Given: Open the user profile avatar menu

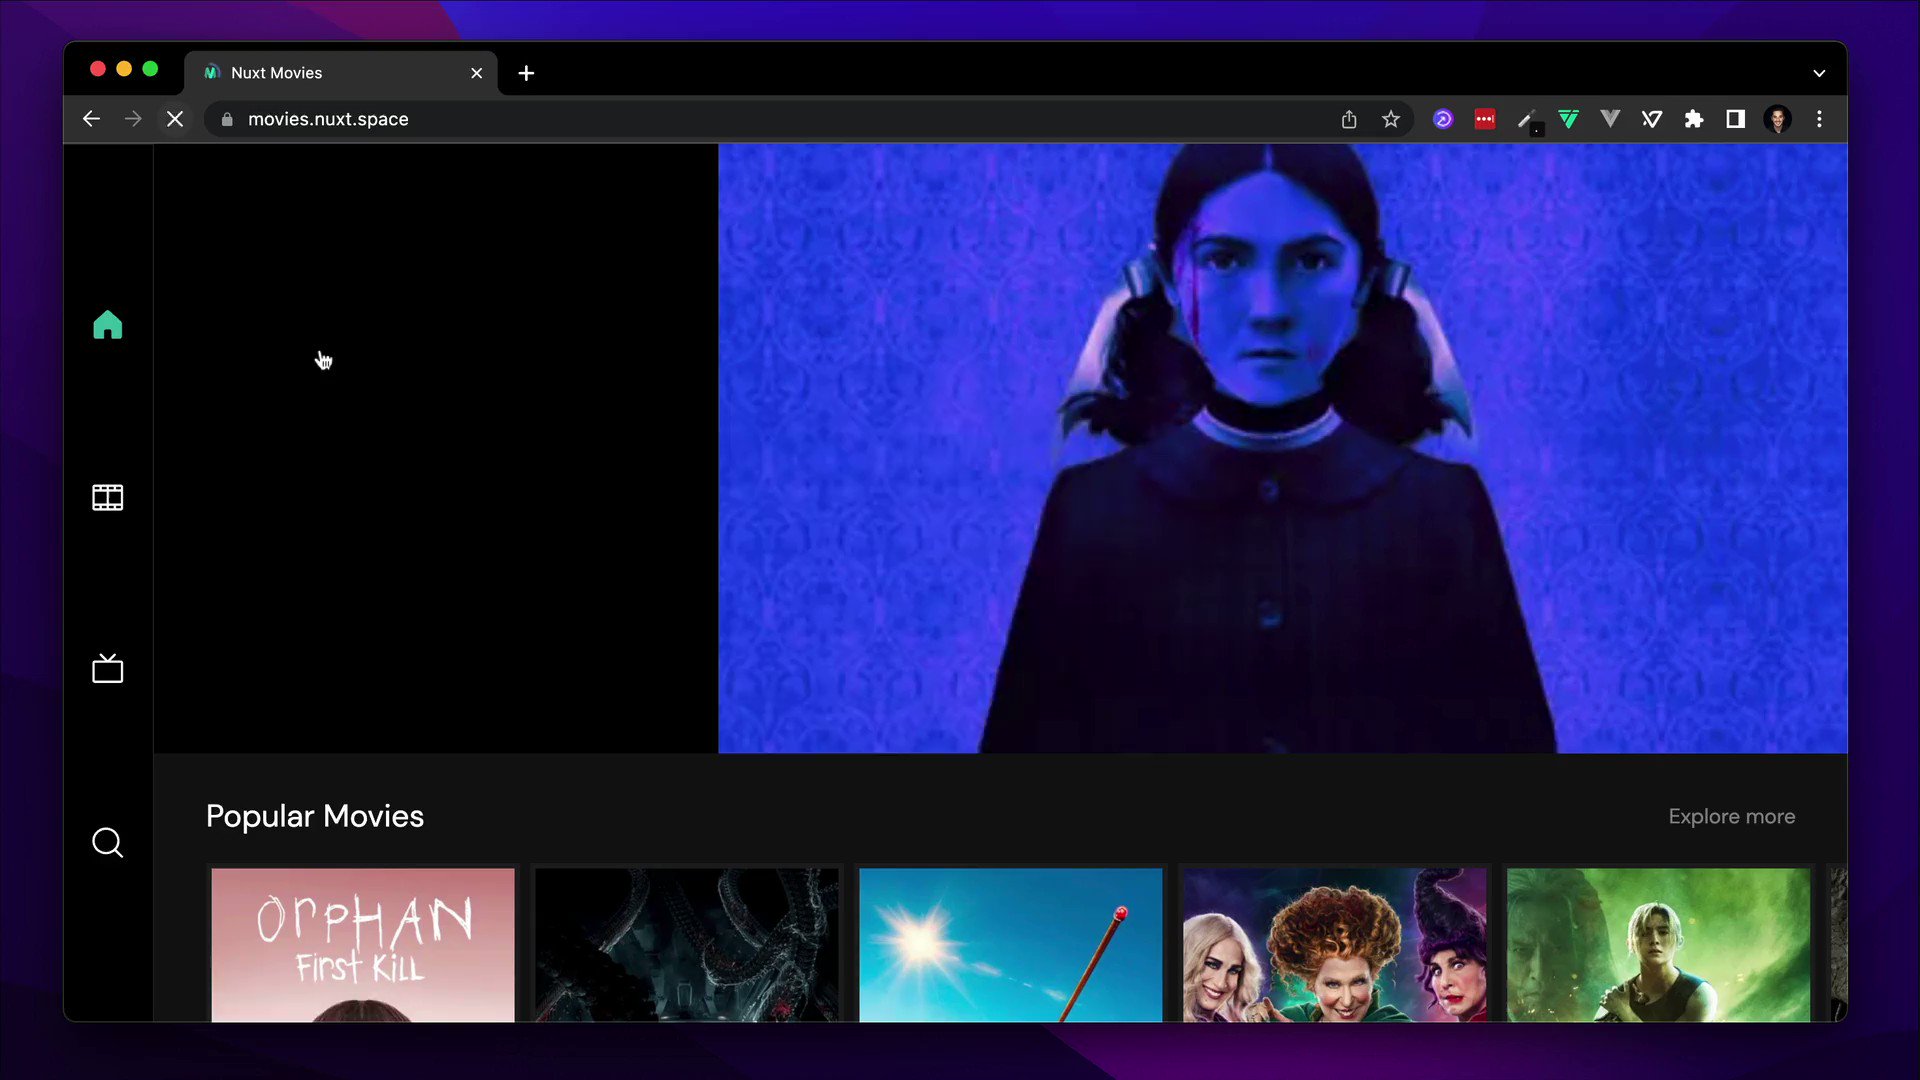Looking at the screenshot, I should 1777,120.
